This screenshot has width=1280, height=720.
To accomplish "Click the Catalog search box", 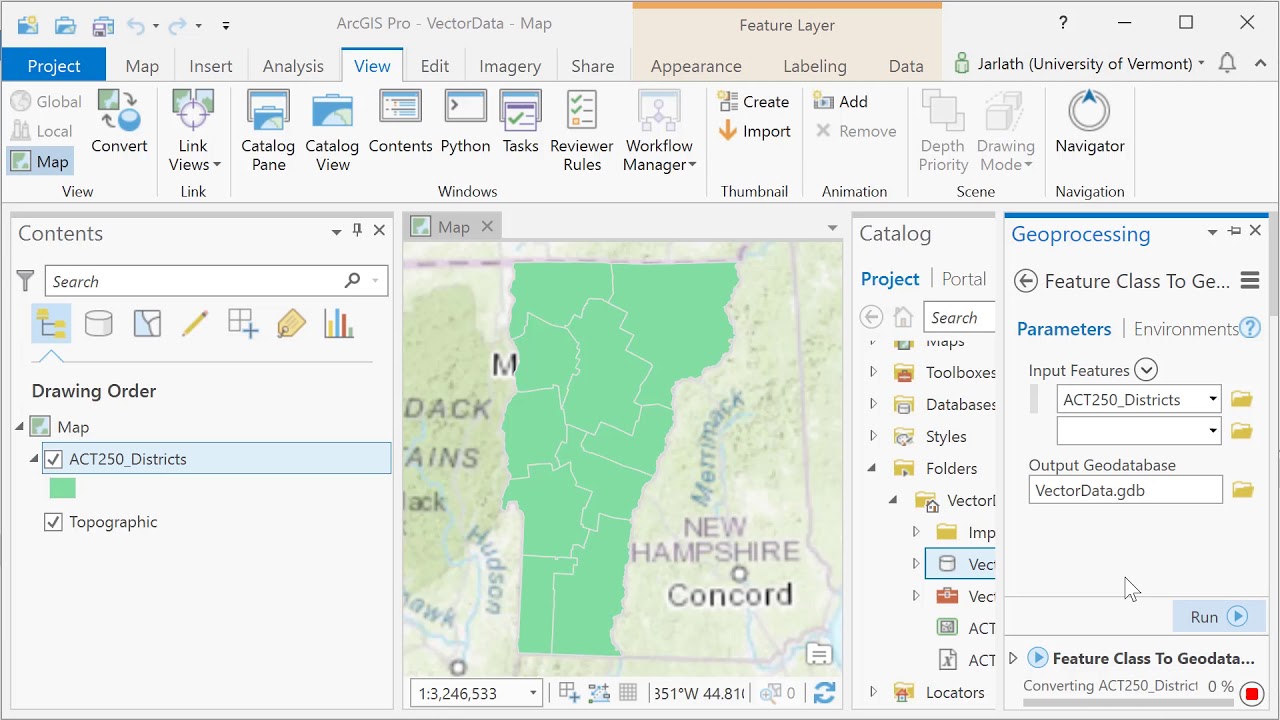I will (960, 318).
